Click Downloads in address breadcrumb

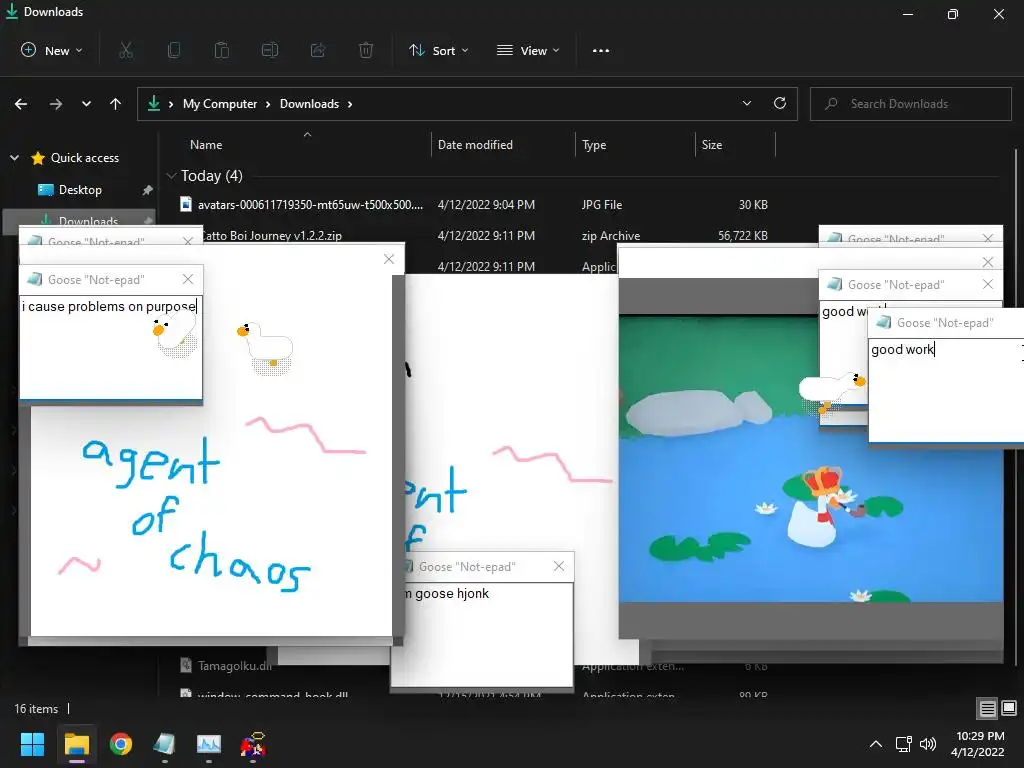[309, 104]
